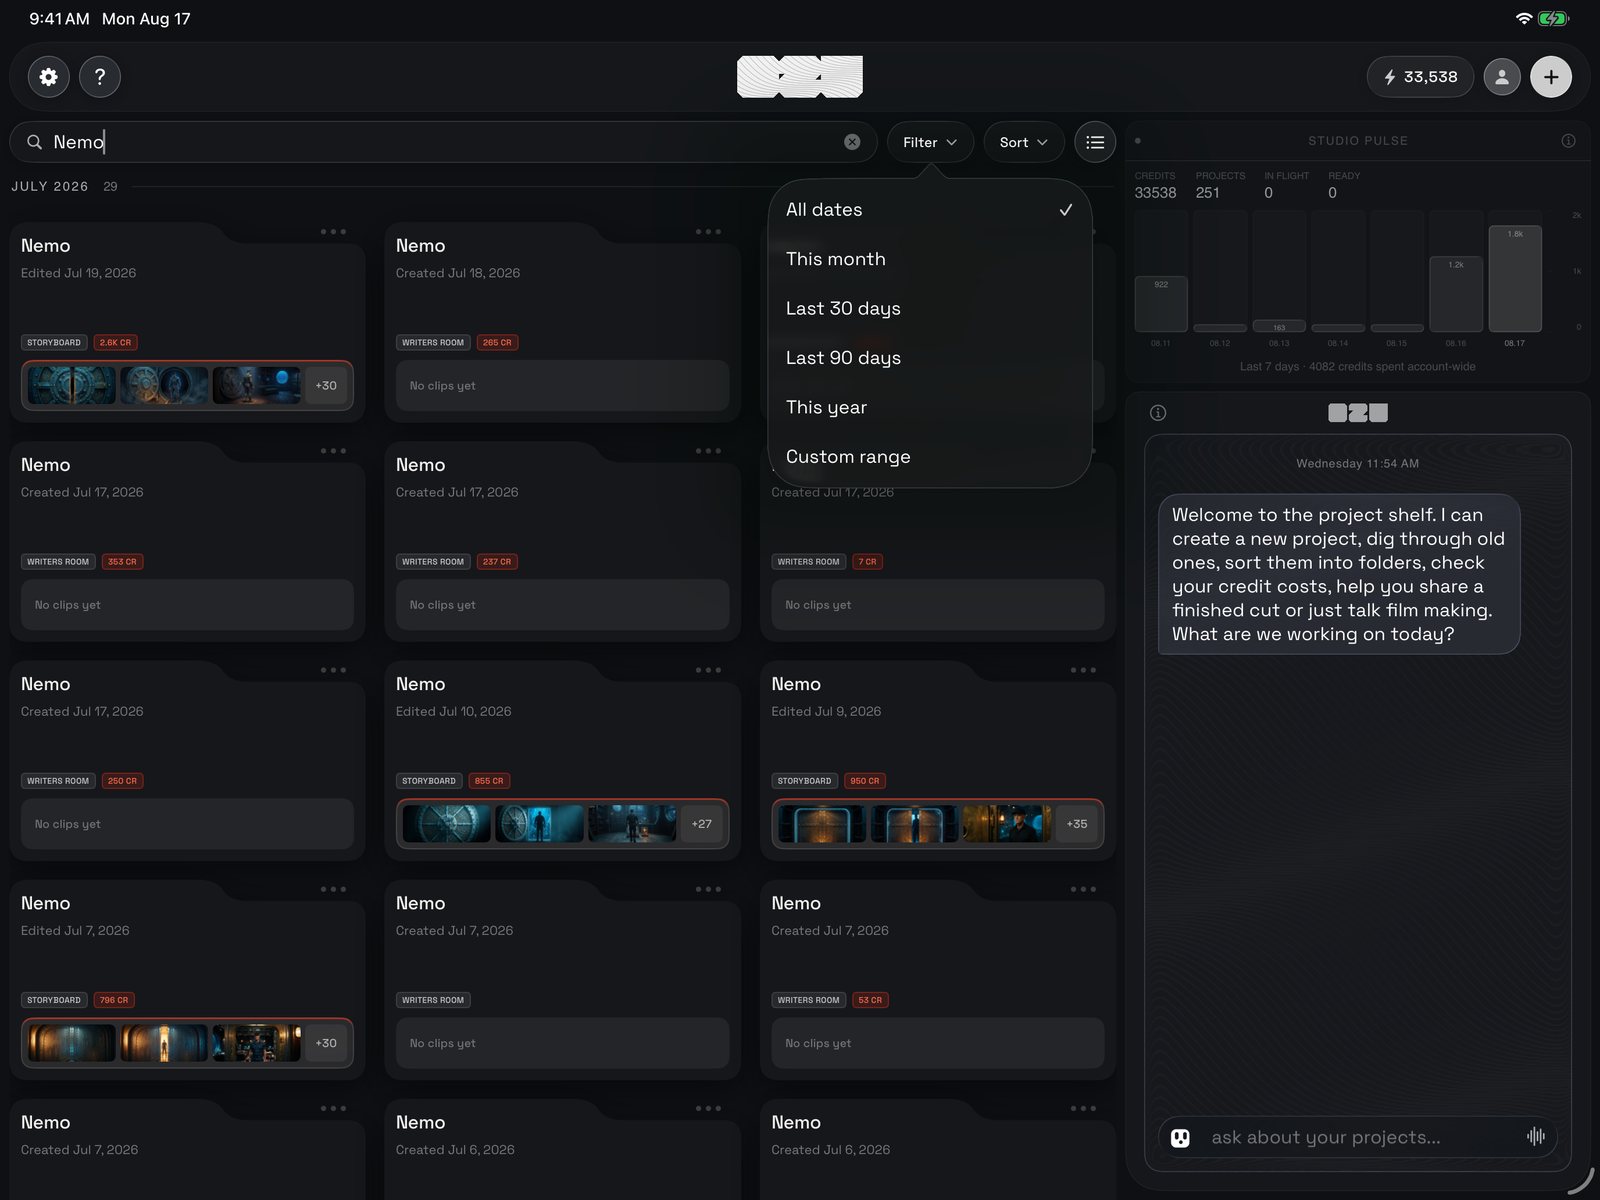Click the 9:41 AM clock
Screen dimensions: 1600x1200
coord(59,19)
